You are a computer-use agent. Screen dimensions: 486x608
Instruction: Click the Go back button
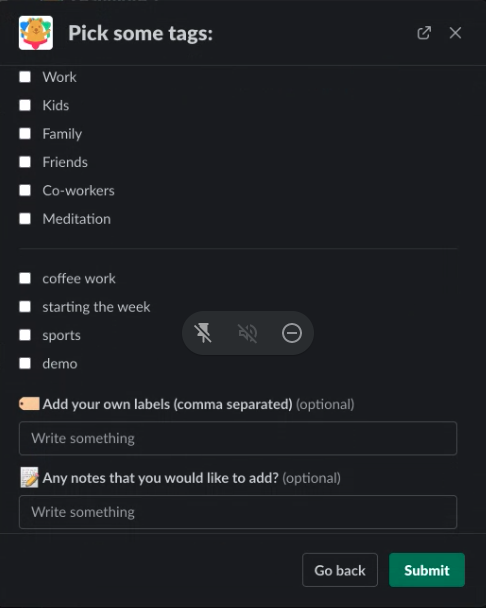tap(340, 570)
